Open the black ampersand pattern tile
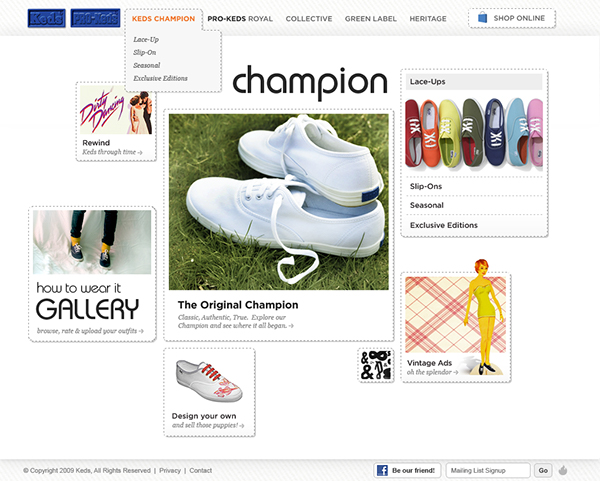 [376, 365]
